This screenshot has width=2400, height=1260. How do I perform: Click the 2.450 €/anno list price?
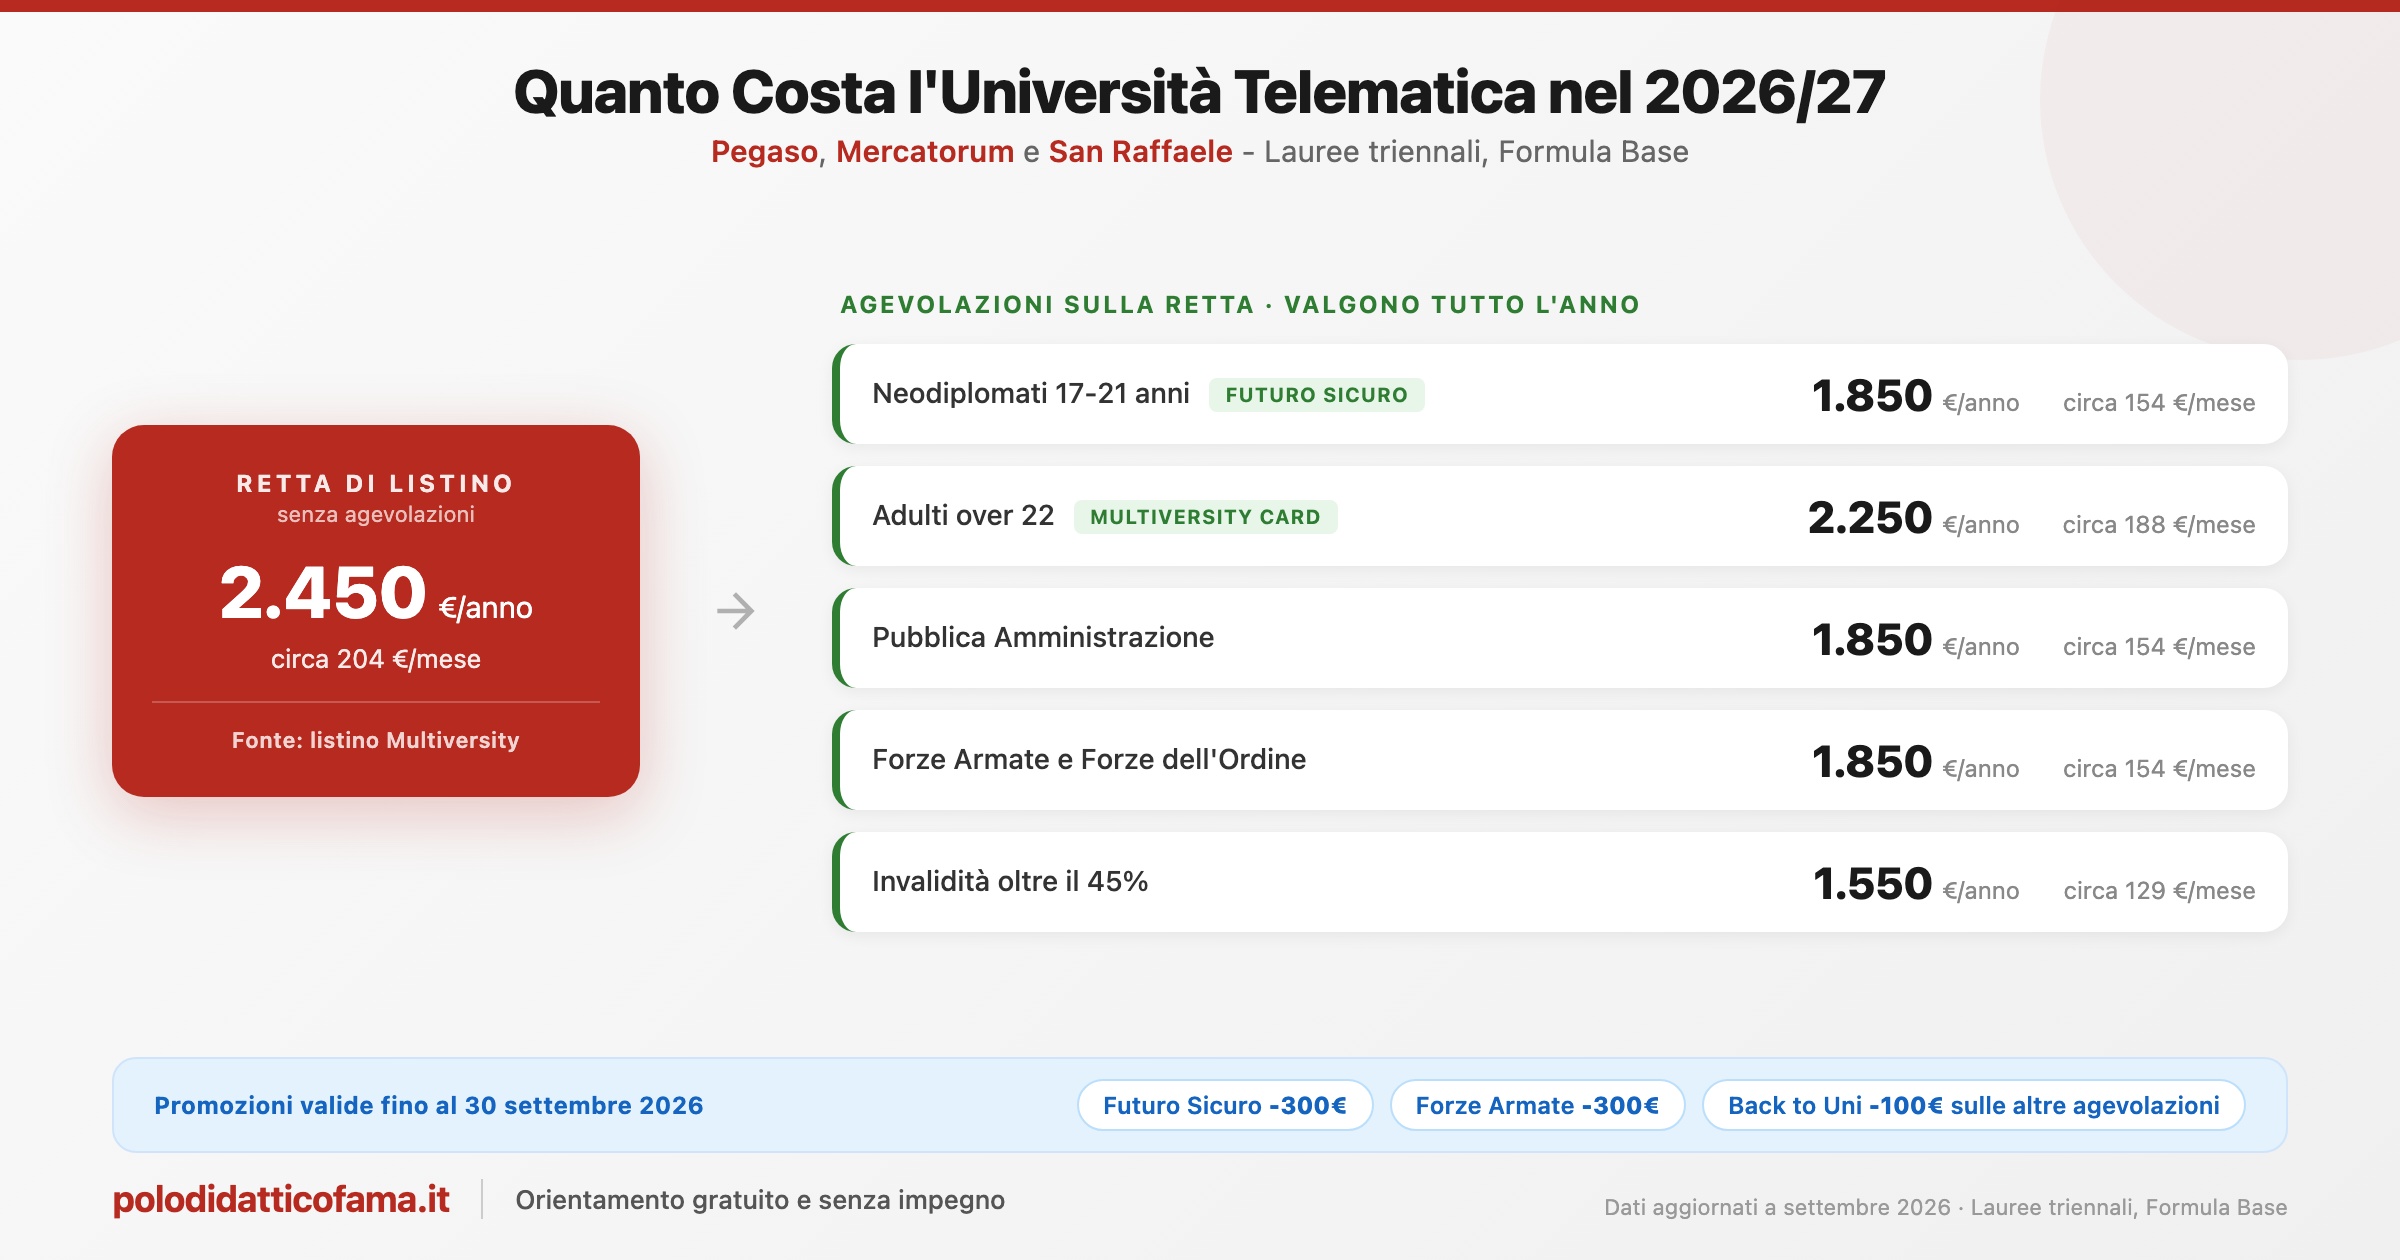coord(376,594)
